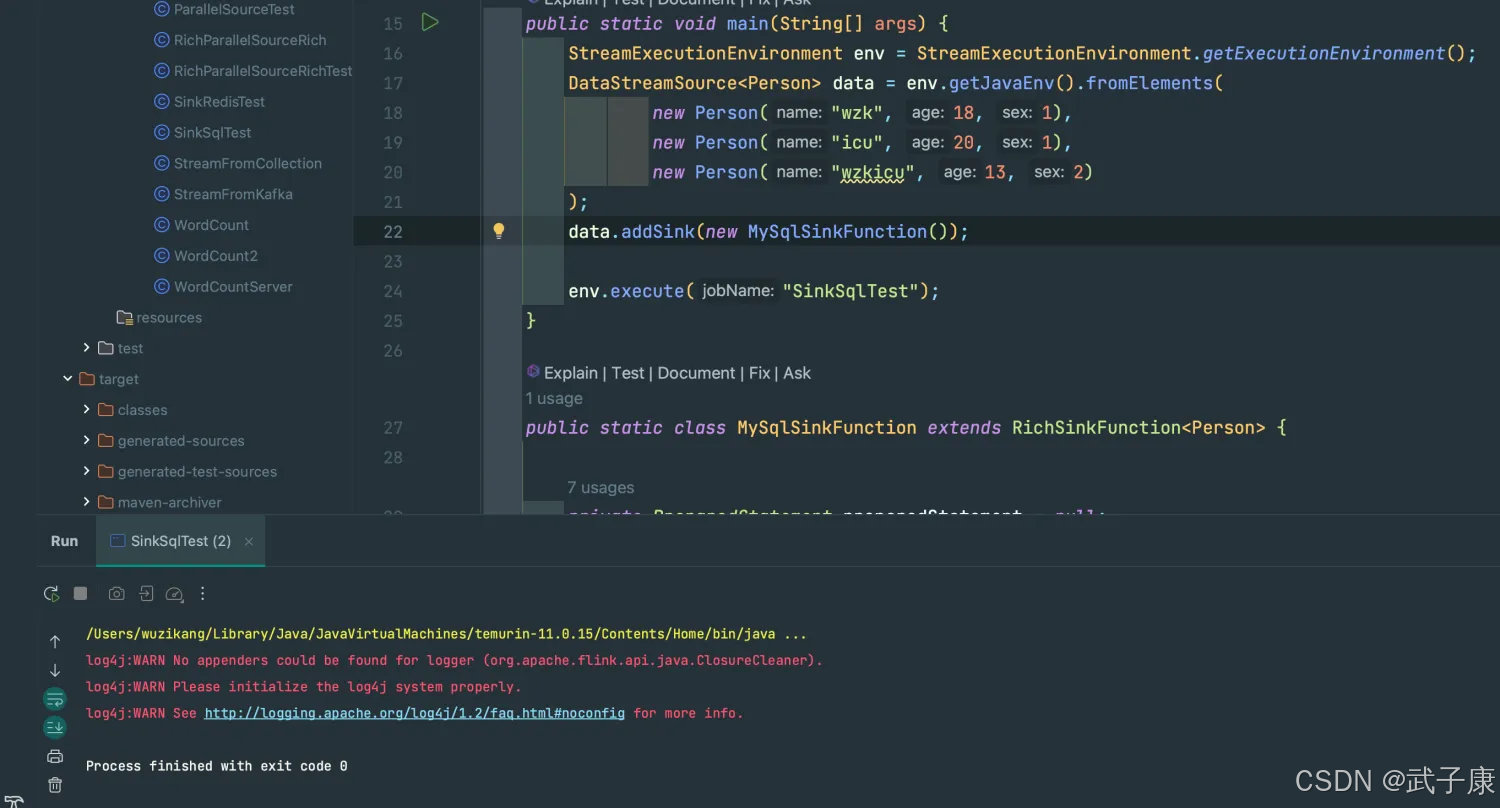Toggle scroll to end of console
The height and width of the screenshot is (808, 1500).
(x=55, y=727)
